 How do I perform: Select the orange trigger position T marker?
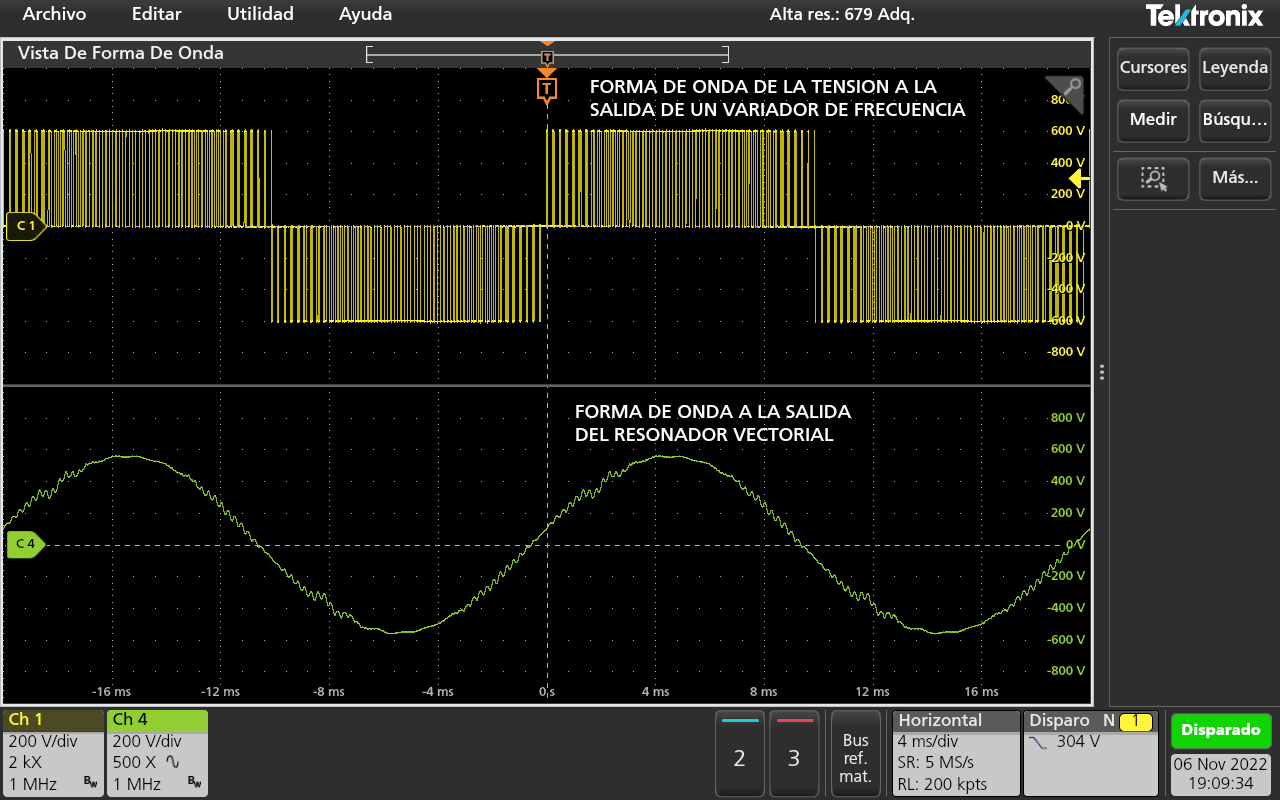click(x=546, y=89)
